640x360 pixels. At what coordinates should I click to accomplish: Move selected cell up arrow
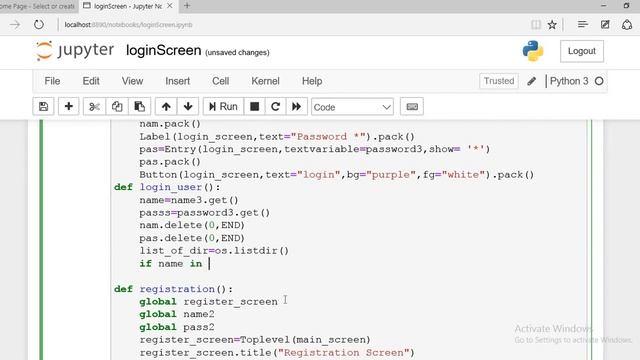point(166,107)
